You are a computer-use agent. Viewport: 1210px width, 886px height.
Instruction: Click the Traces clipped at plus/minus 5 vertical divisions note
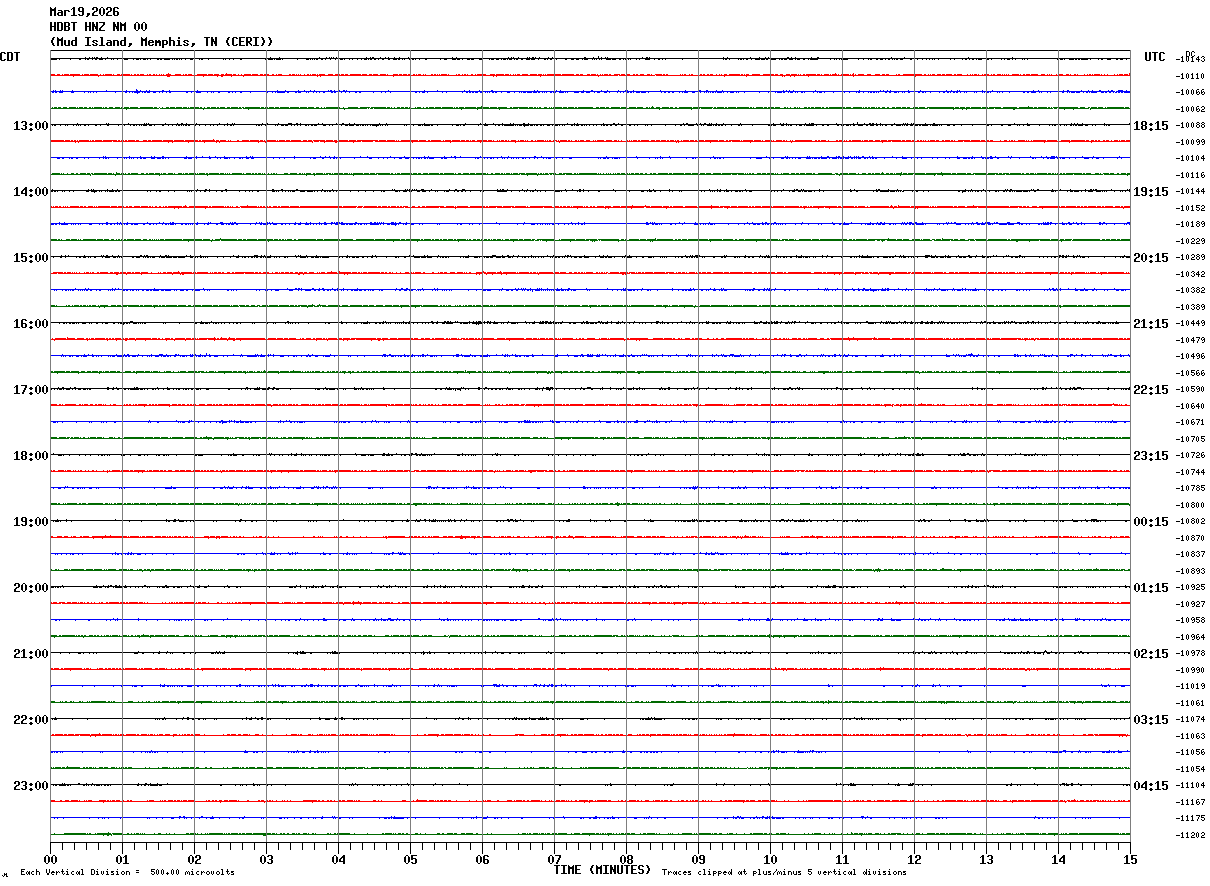pyautogui.click(x=784, y=873)
